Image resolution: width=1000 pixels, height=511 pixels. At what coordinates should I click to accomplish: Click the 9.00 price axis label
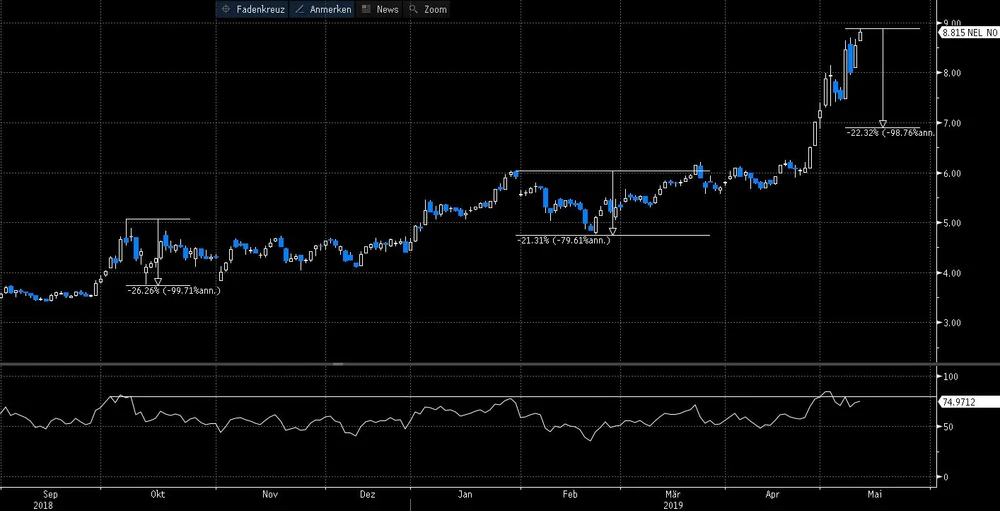coord(951,22)
